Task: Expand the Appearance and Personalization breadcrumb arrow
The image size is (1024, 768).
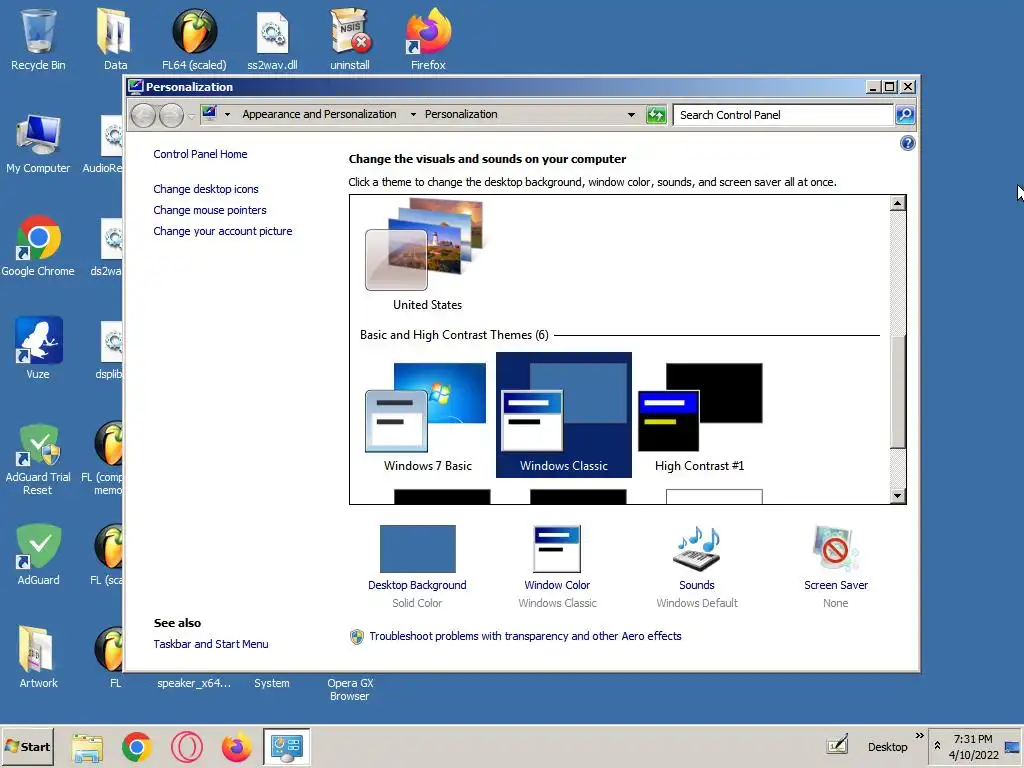Action: 413,114
